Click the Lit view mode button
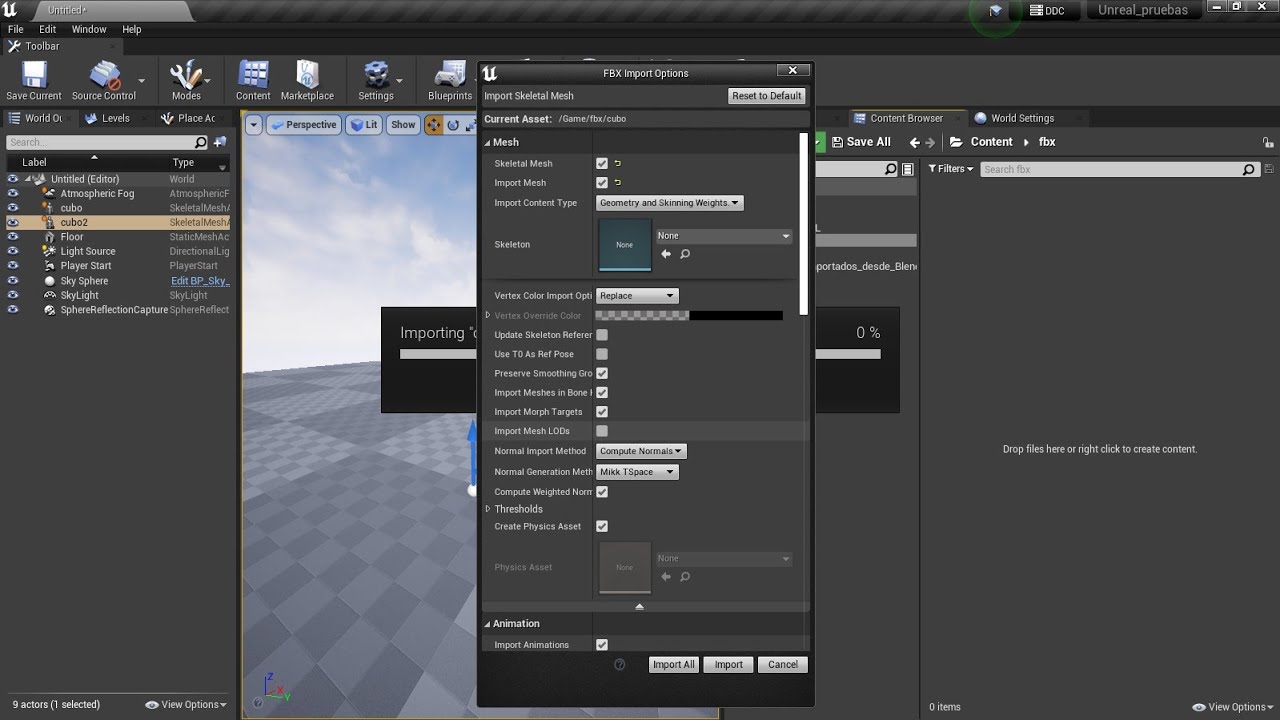The height and width of the screenshot is (720, 1280). click(x=363, y=125)
